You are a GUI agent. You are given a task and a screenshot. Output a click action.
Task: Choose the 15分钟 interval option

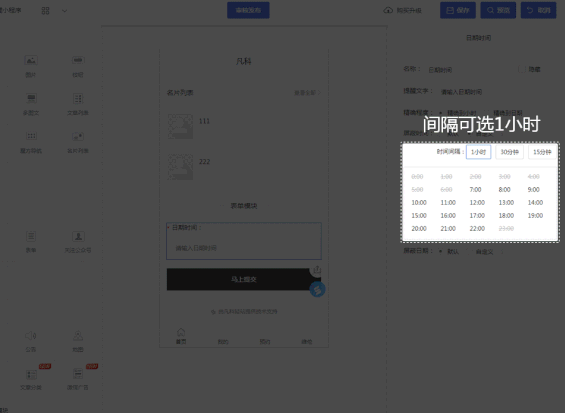(x=542, y=152)
